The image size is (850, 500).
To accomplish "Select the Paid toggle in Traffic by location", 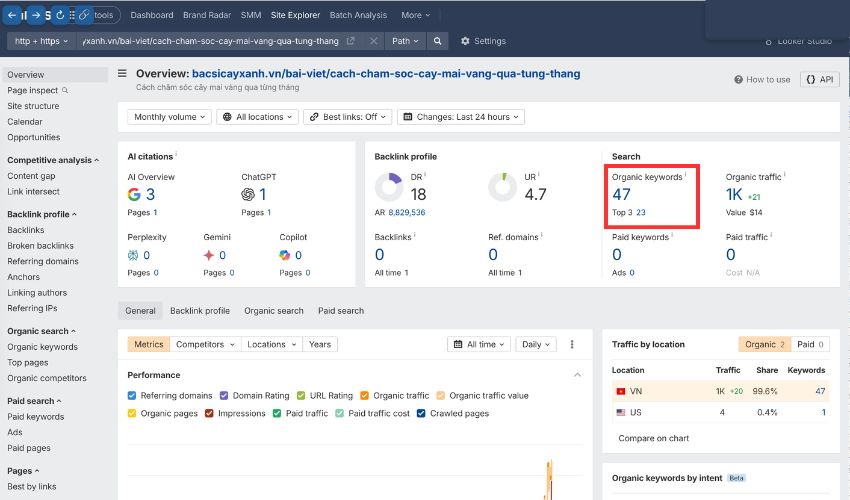I will (x=809, y=344).
